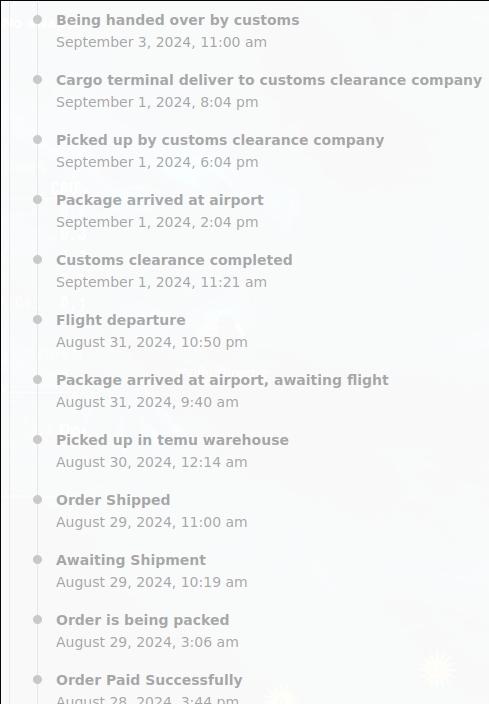Viewport: 489px width, 704px height.
Task: Click the September 3, 2024, 11:00 am timestamp
Action: coord(161,42)
